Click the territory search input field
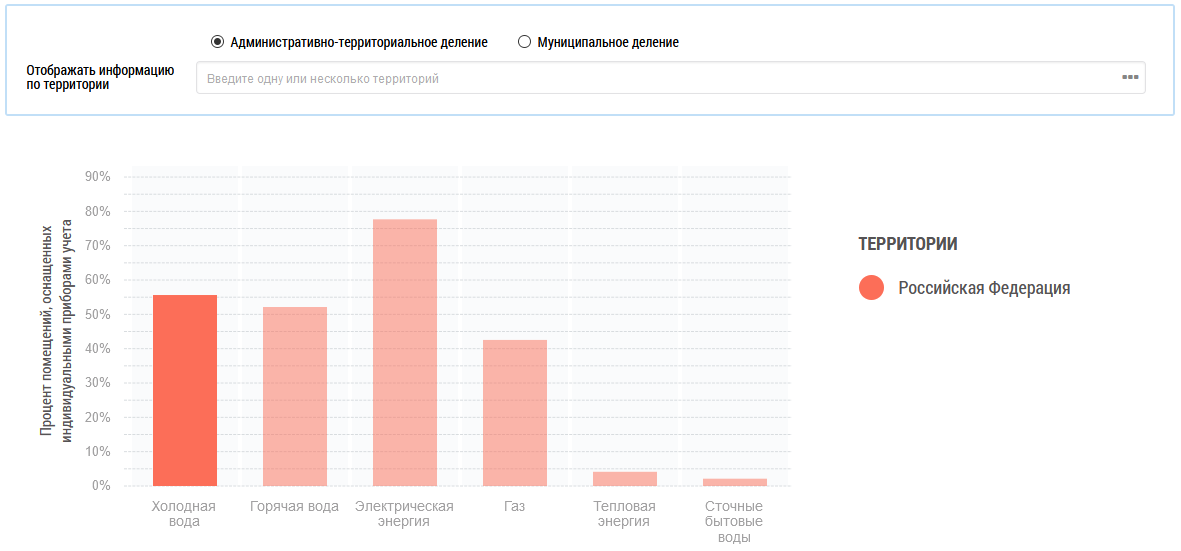 tap(650, 78)
